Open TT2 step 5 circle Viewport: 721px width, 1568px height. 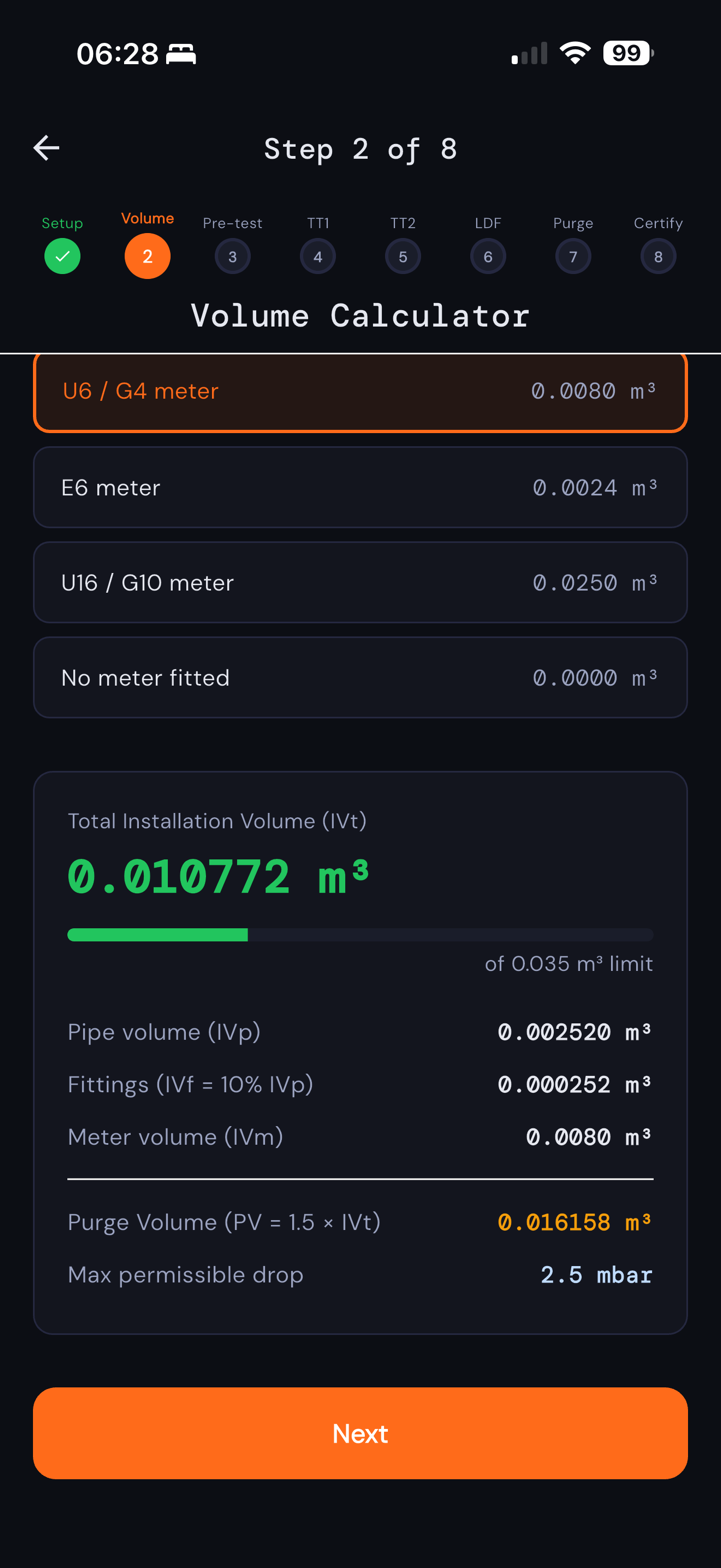(x=403, y=256)
